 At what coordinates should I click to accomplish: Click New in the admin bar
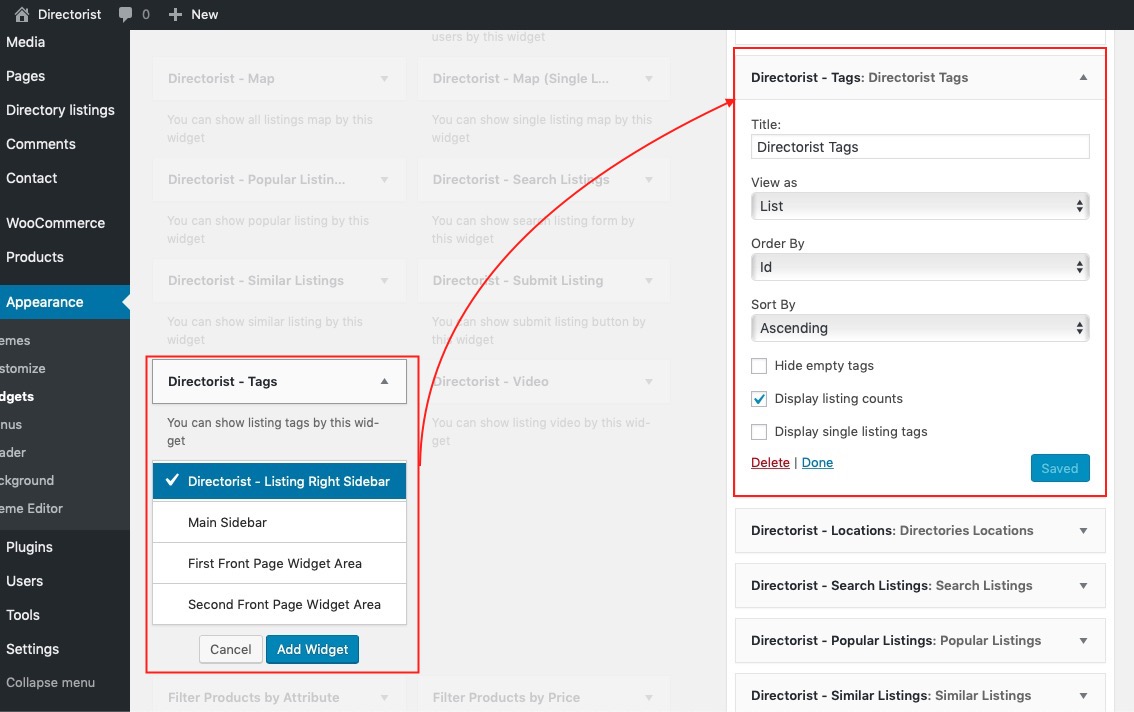click(205, 14)
